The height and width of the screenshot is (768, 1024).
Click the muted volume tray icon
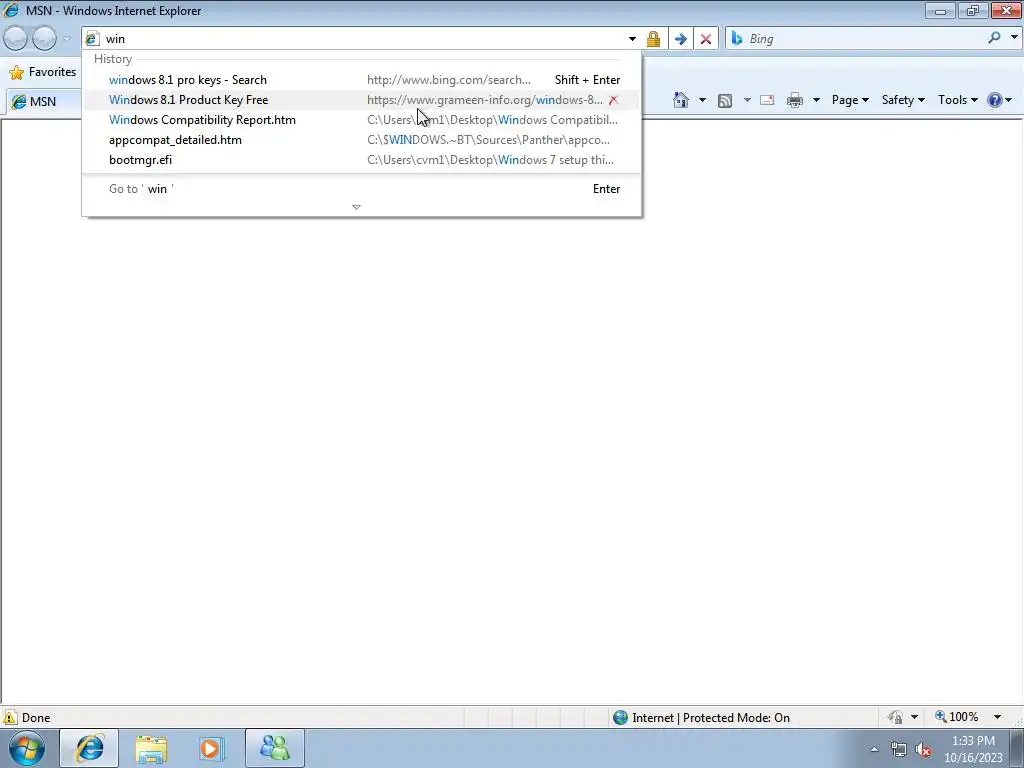[x=923, y=750]
